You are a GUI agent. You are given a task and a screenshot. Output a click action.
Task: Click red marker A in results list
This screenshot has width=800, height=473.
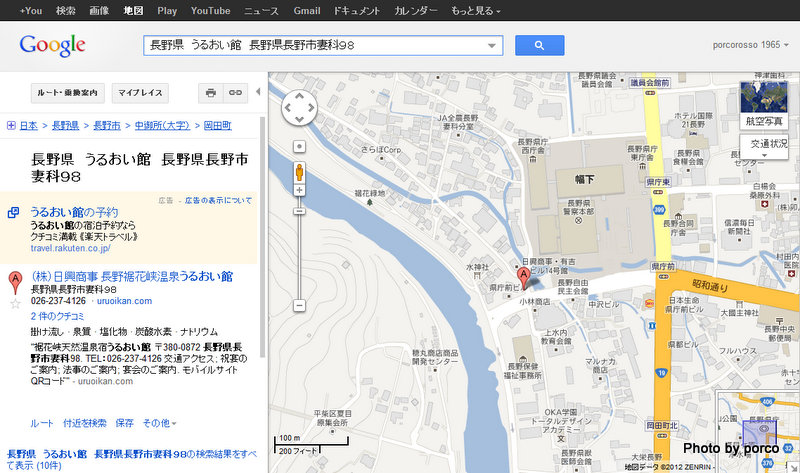tap(15, 283)
